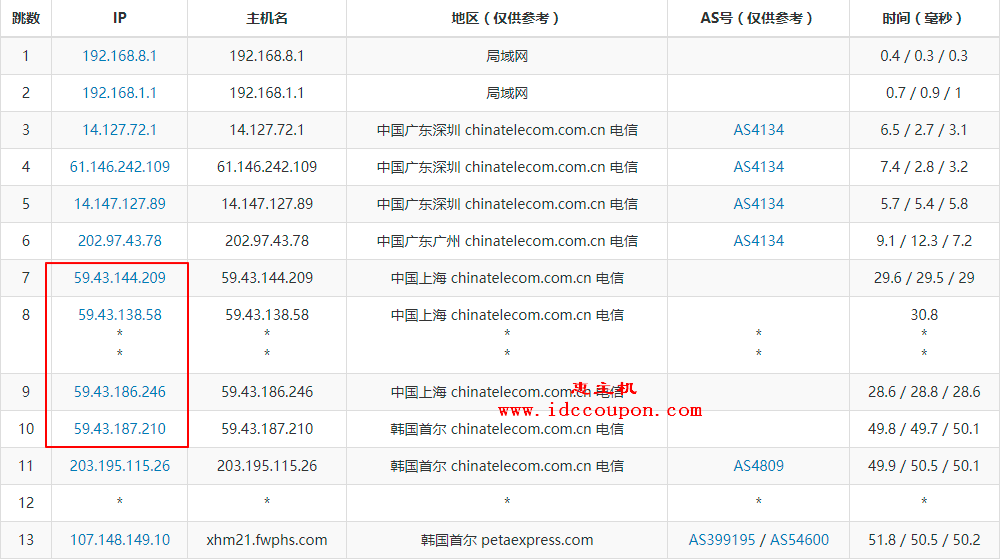This screenshot has width=1002, height=560.
Task: Click the 时间（毫秒） column header
Action: point(924,18)
